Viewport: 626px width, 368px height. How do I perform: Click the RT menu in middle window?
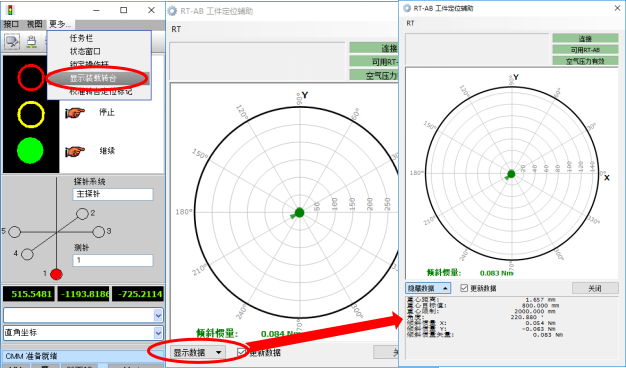[176, 29]
